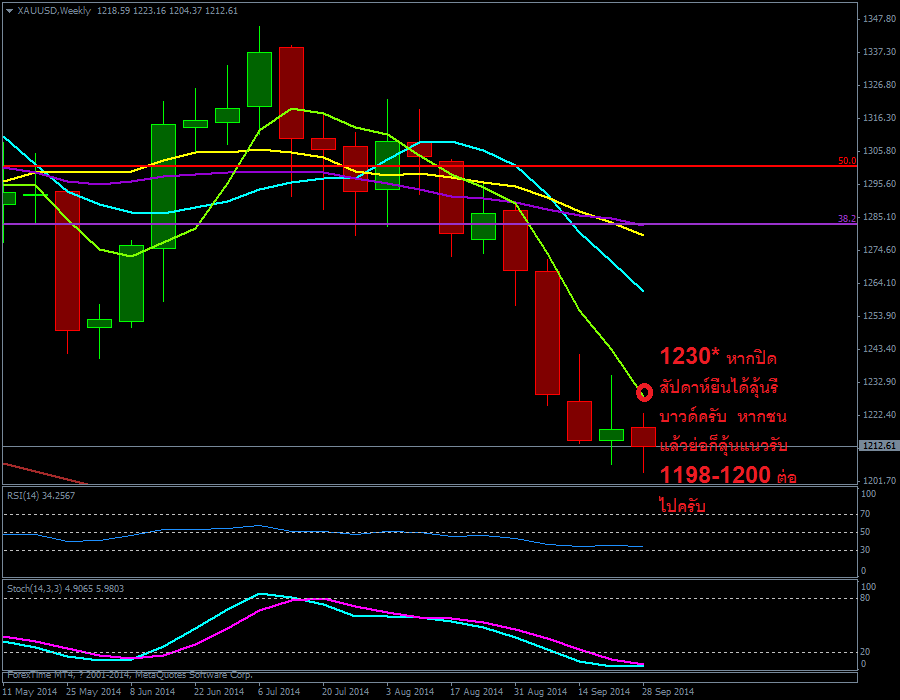Click the 38.2 Fibonacci level label

pos(846,219)
